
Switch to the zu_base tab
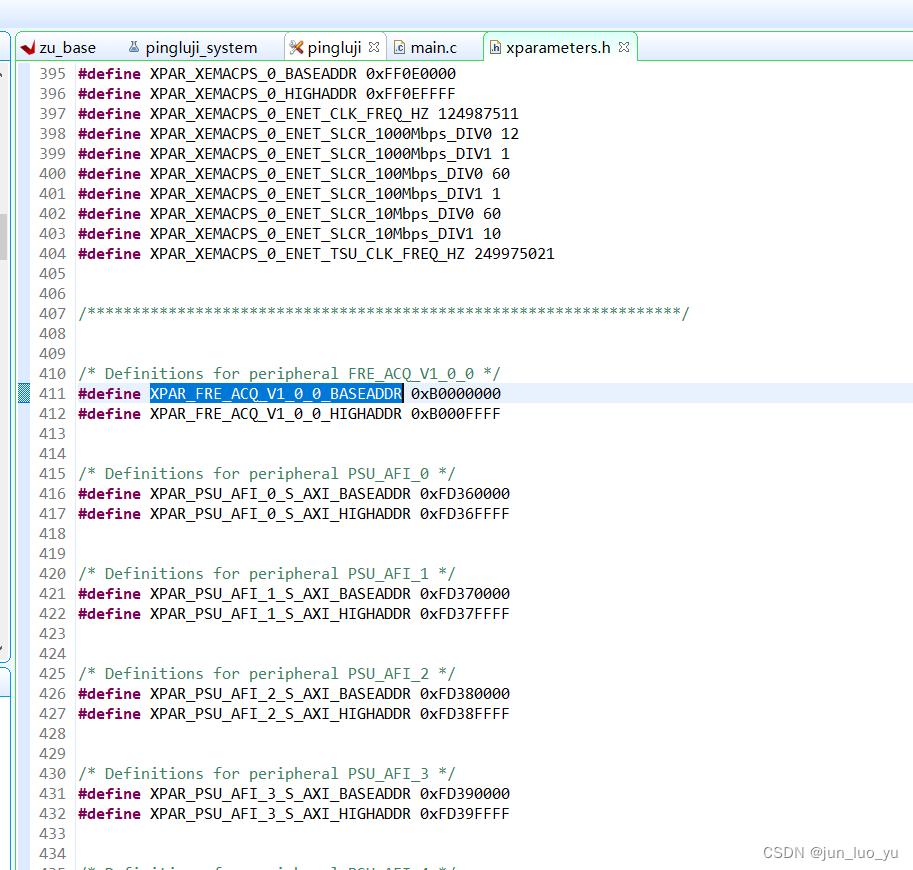click(x=67, y=47)
